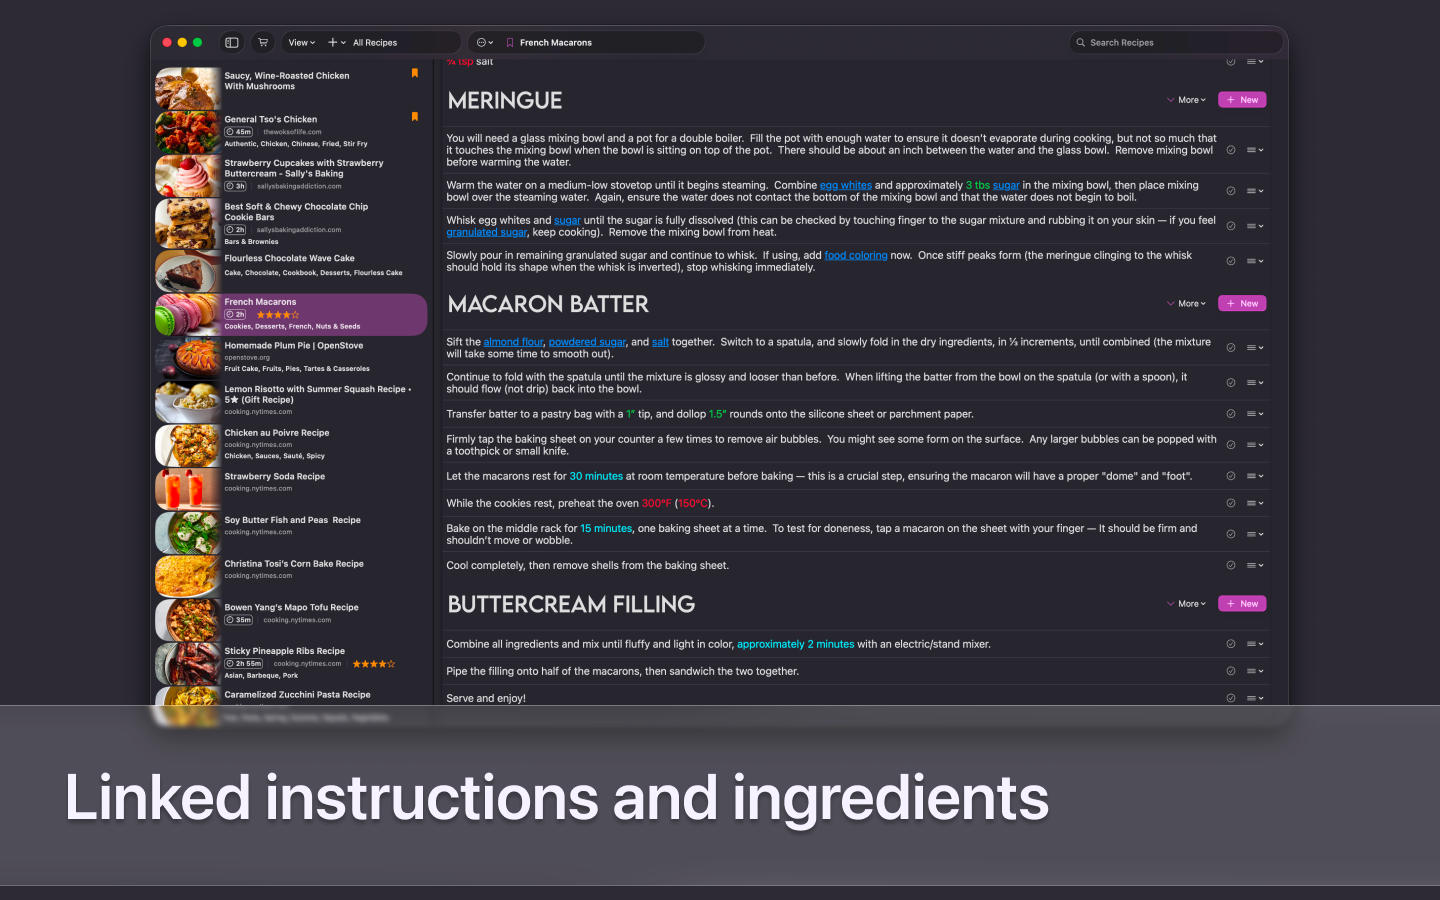Mark 'Combine all ingredients' step done
1440x900 pixels.
tap(1231, 644)
